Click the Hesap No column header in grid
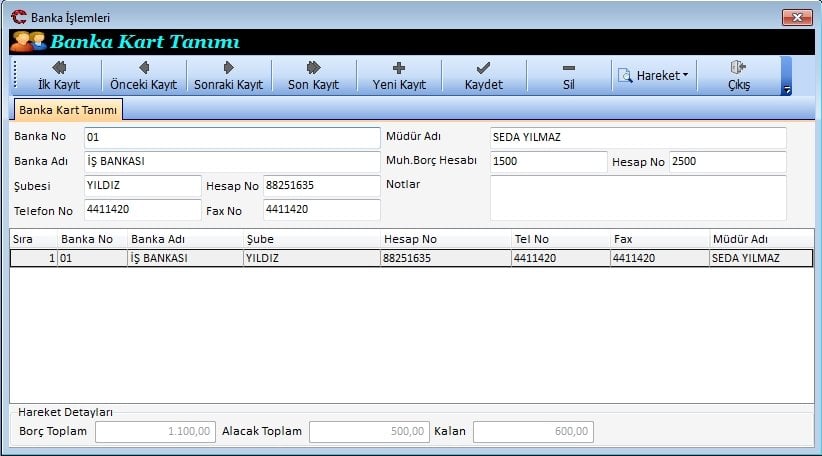The width and height of the screenshot is (822, 456). click(x=446, y=239)
